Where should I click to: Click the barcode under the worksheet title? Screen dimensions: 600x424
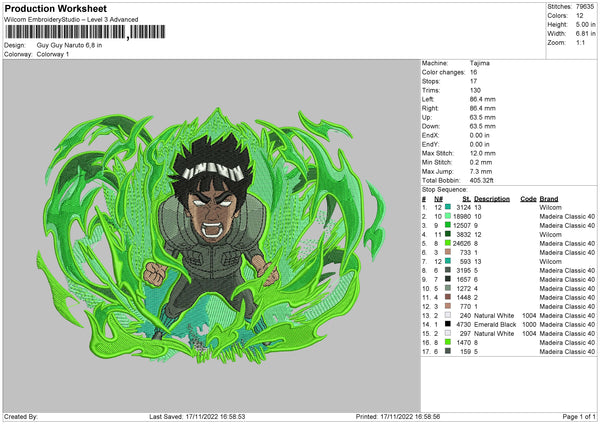(85, 32)
